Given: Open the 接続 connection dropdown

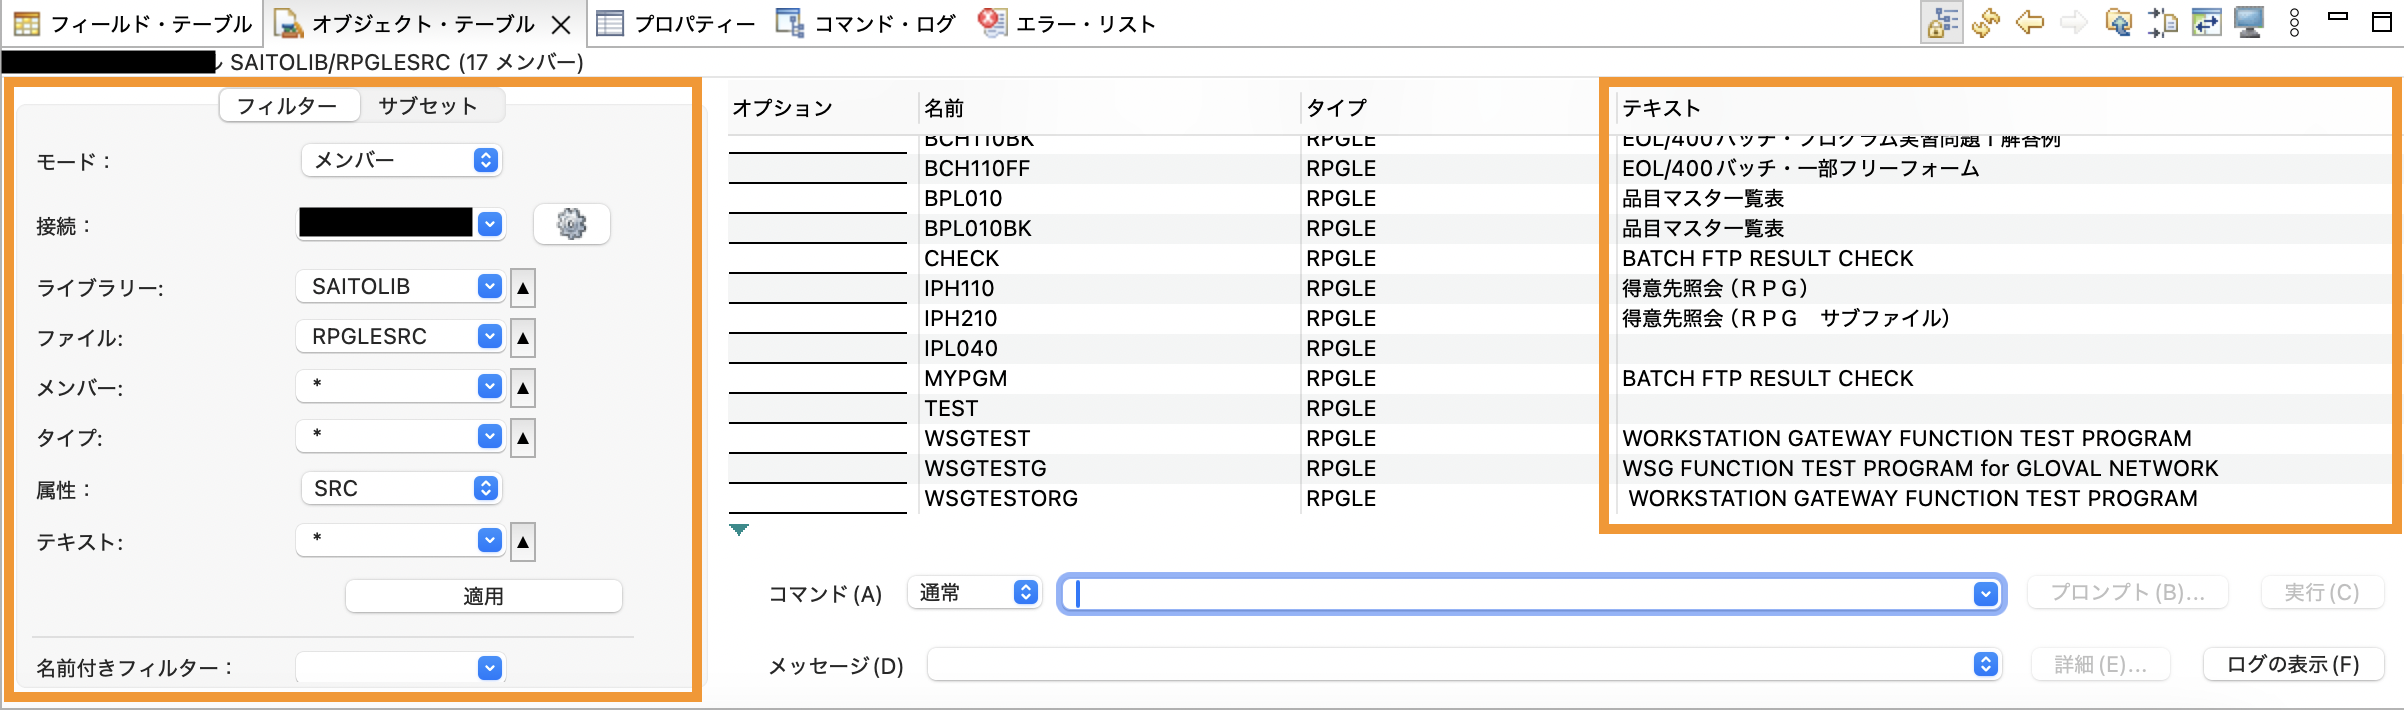Looking at the screenshot, I should (490, 224).
